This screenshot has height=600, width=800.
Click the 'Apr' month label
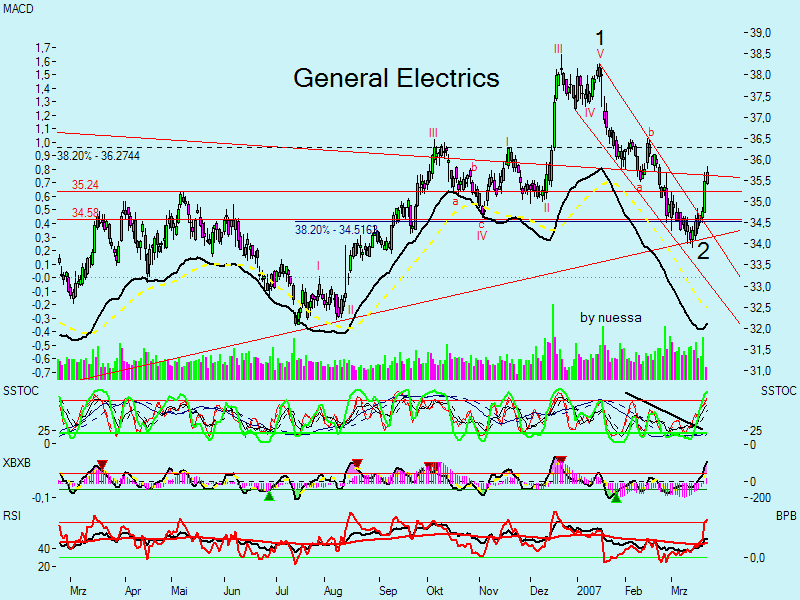pyautogui.click(x=133, y=591)
